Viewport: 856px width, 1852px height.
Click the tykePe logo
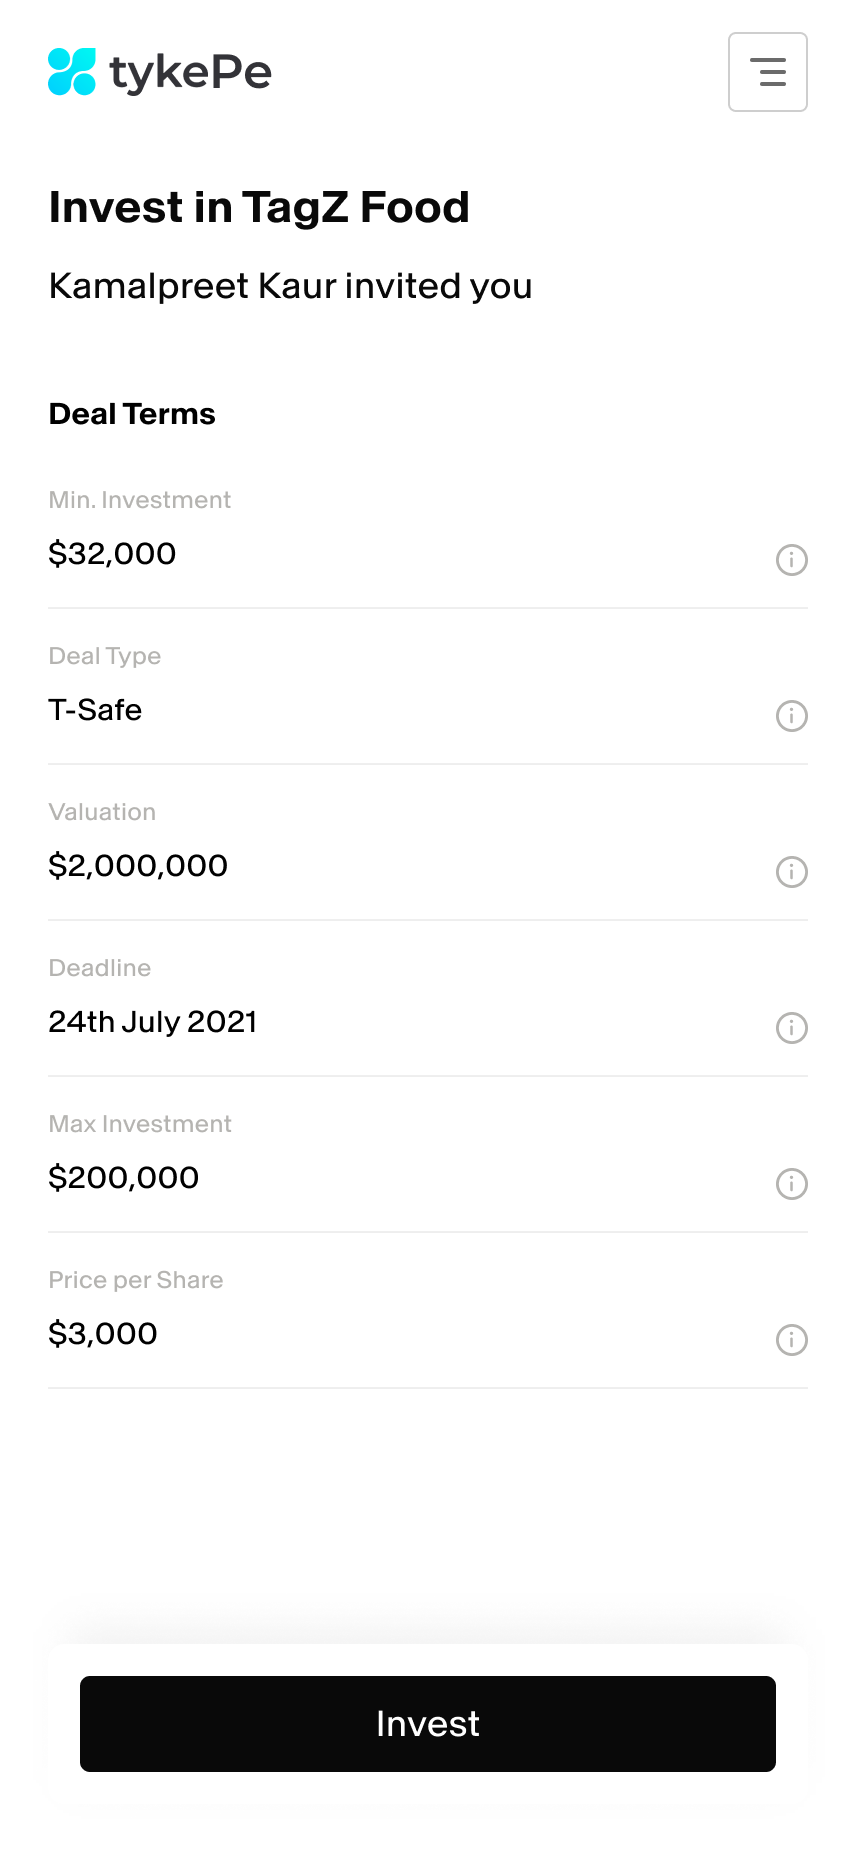tap(72, 72)
